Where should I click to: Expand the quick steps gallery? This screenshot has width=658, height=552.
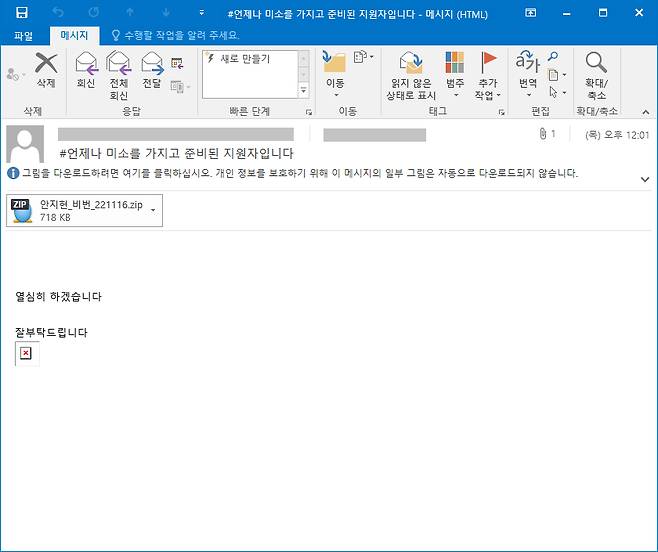[303, 90]
